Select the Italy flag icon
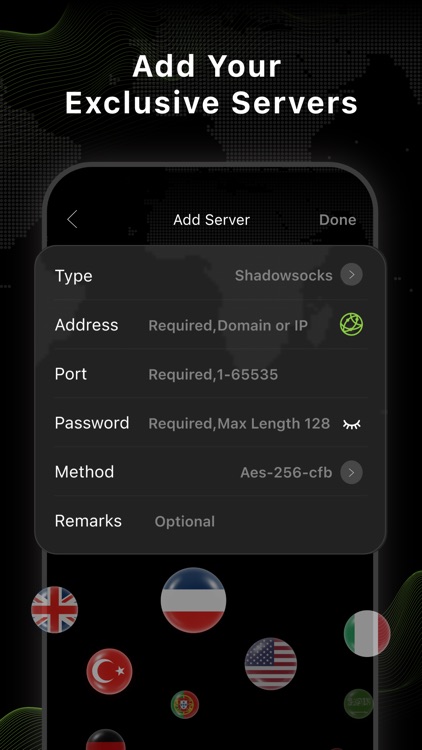 coord(367,633)
